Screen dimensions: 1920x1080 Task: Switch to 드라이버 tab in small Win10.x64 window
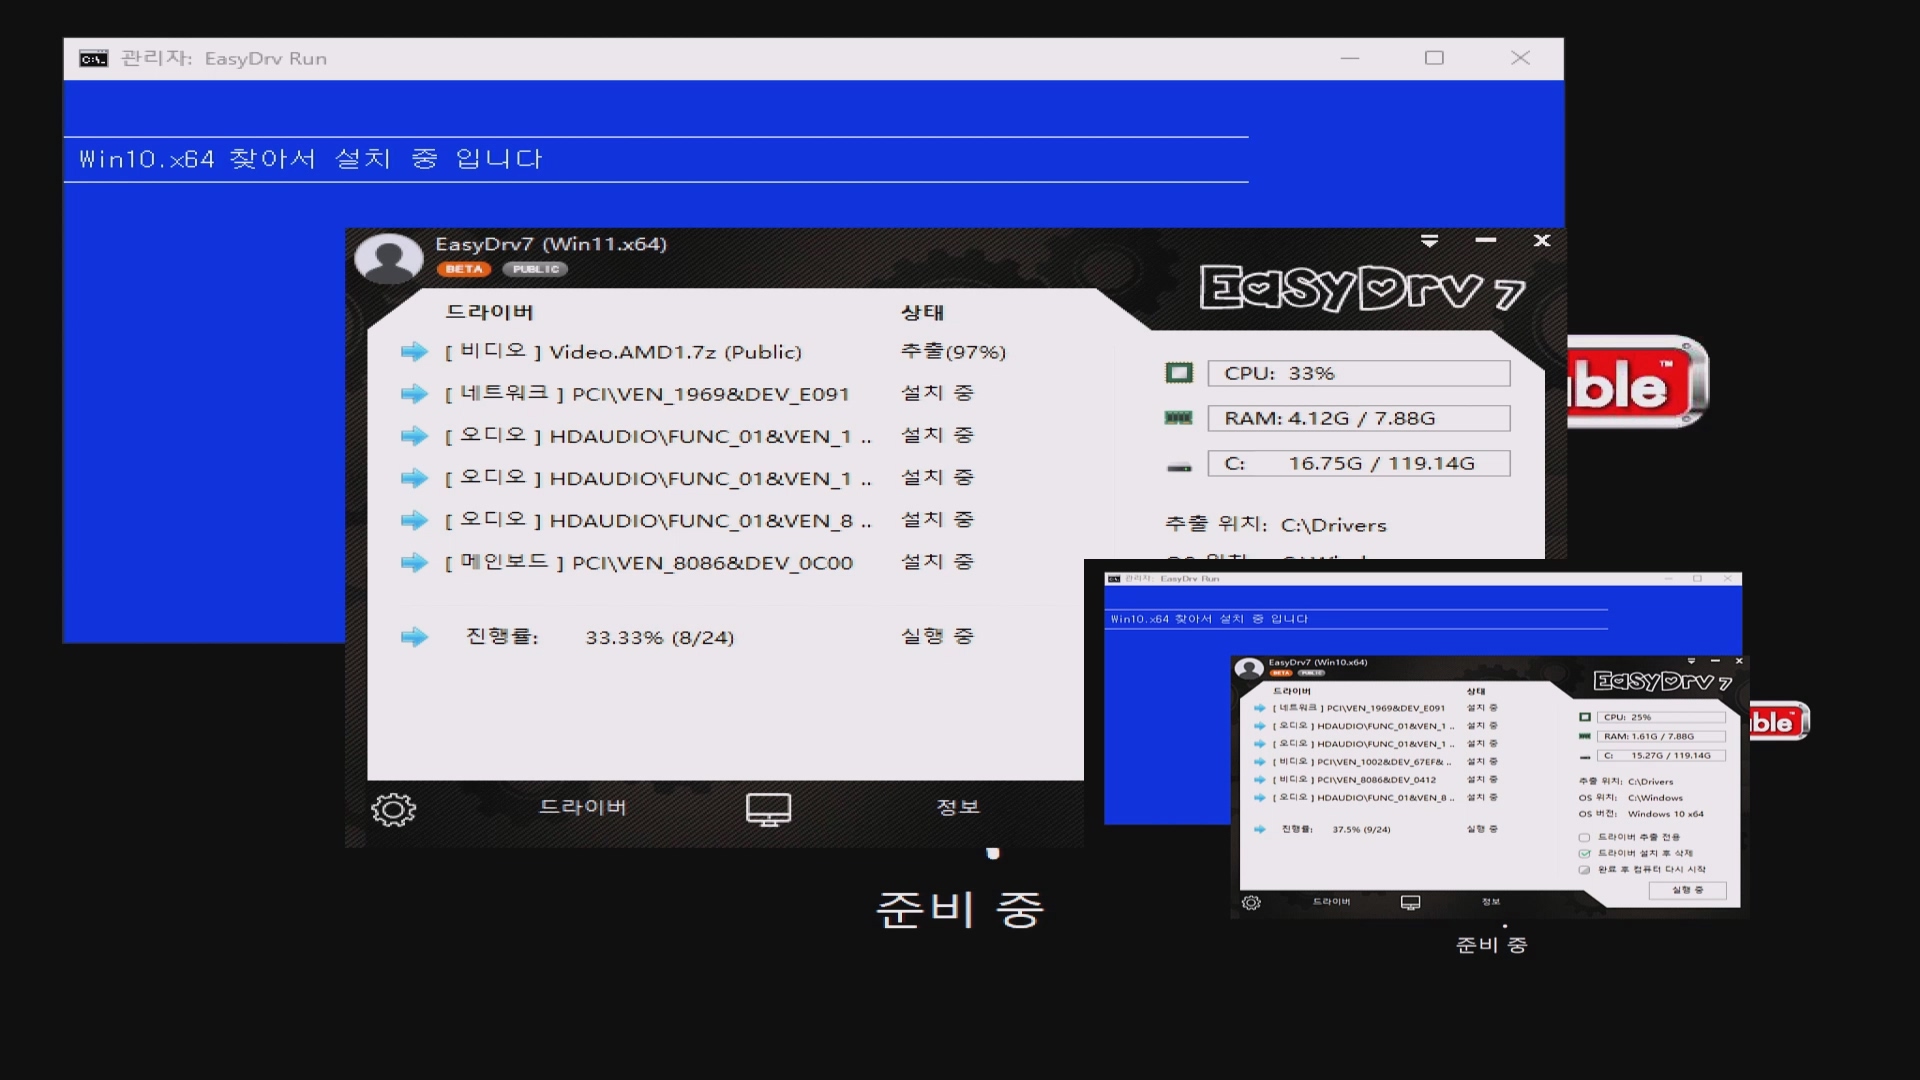(1331, 901)
